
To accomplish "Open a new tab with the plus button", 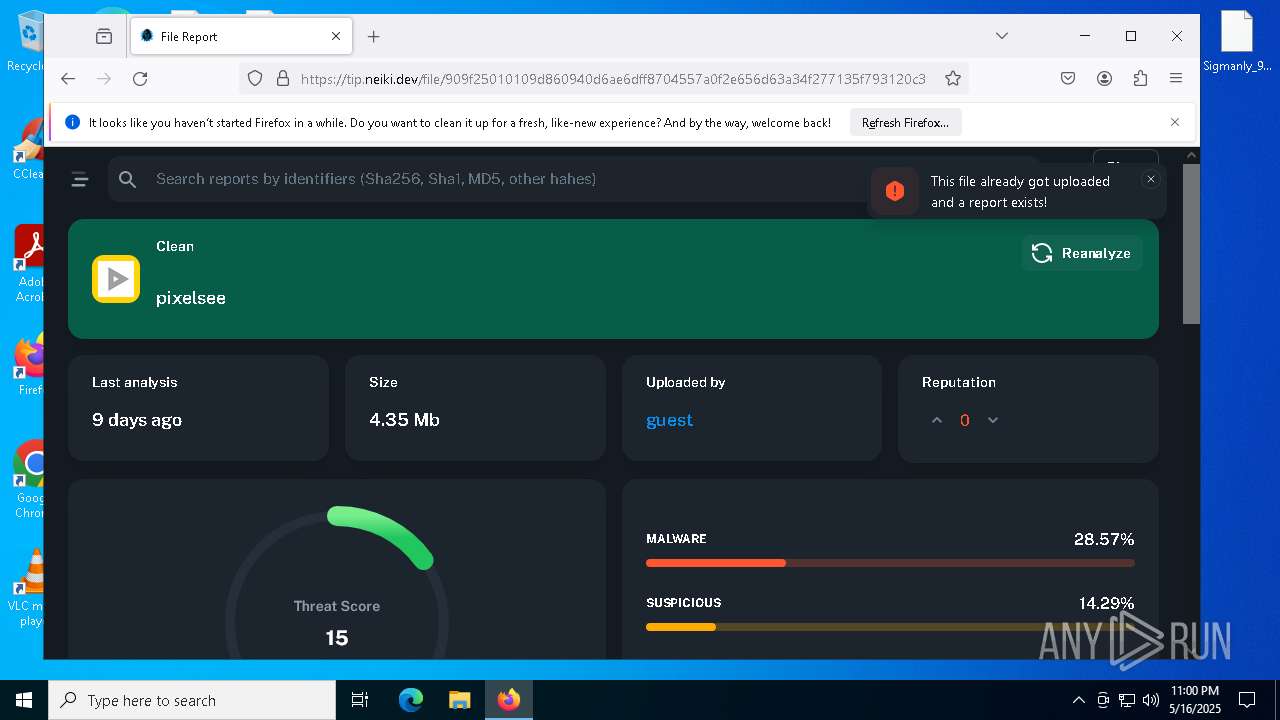I will coord(374,36).
